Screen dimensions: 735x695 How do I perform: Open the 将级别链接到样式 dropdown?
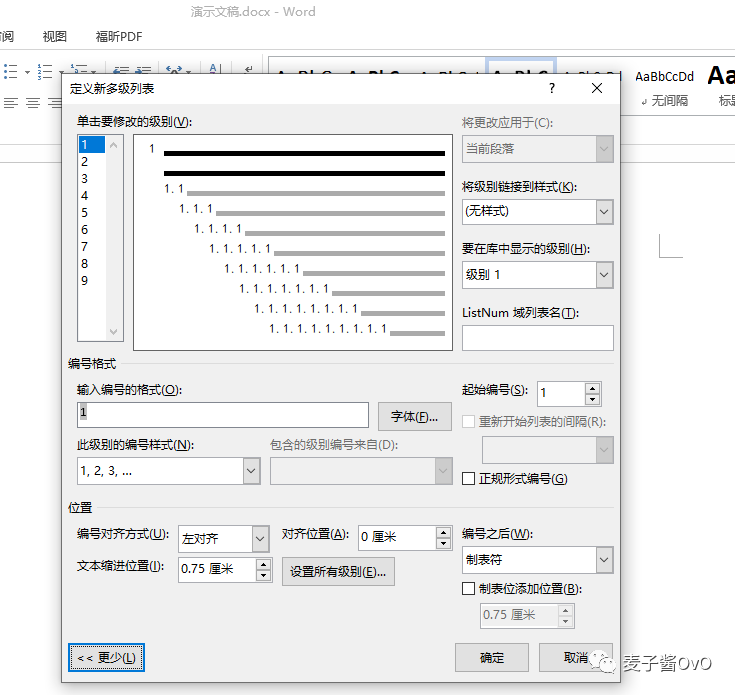point(604,212)
